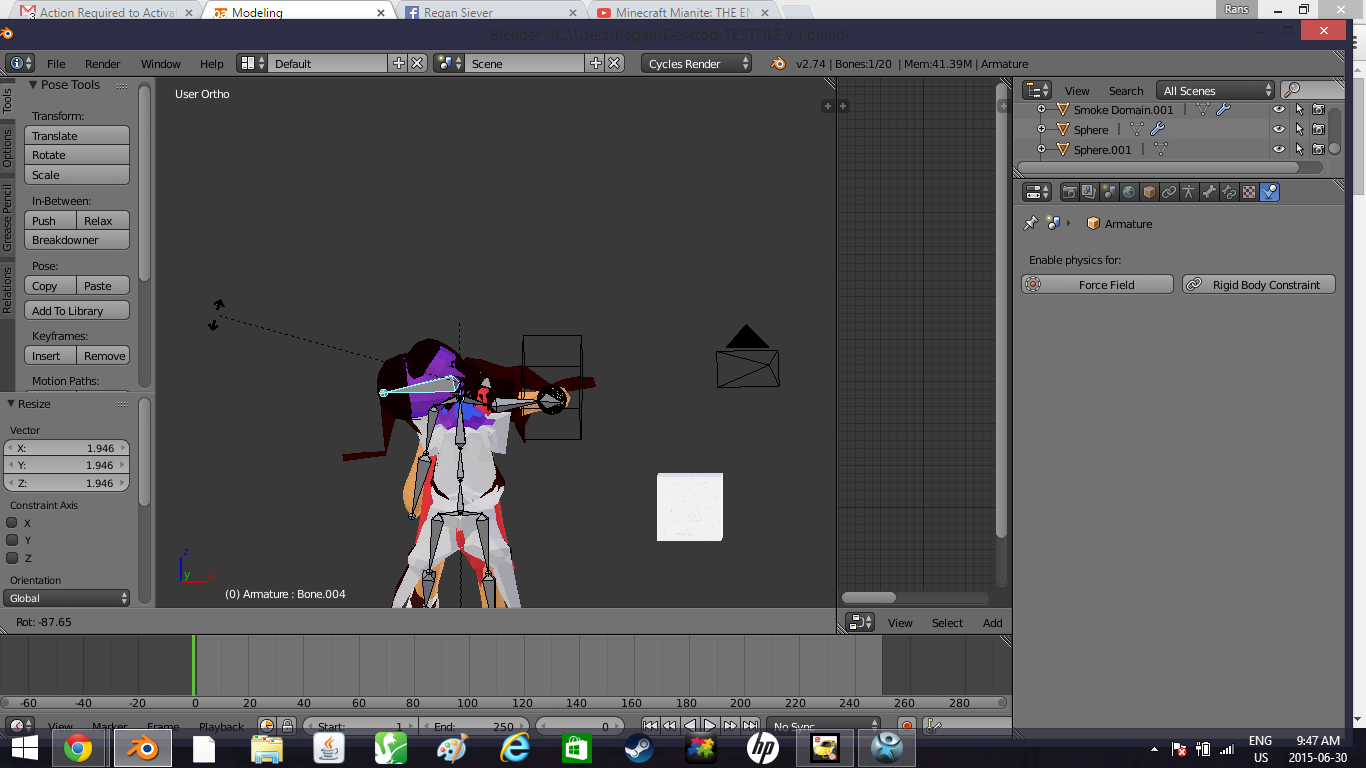
Task: Click the wrench modifier icon on Sphere row
Action: 1157,129
